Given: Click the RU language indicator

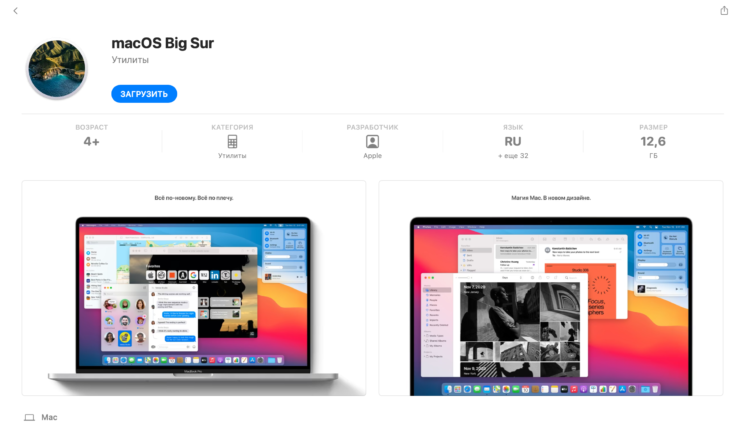Looking at the screenshot, I should 513,142.
